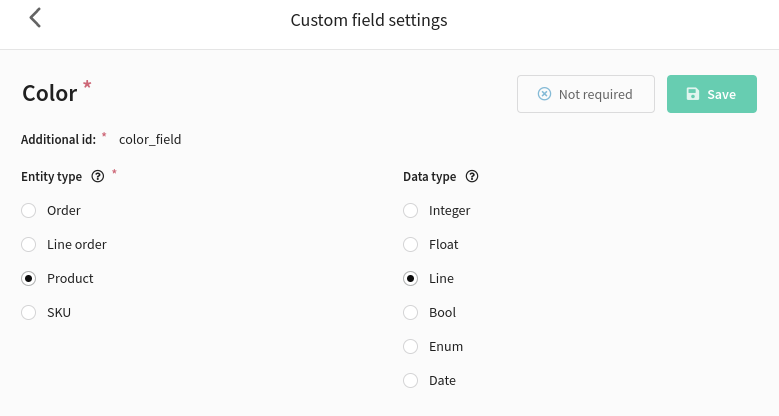This screenshot has height=416, width=779.
Task: Choose Line order entity type
Action: [x=28, y=245]
